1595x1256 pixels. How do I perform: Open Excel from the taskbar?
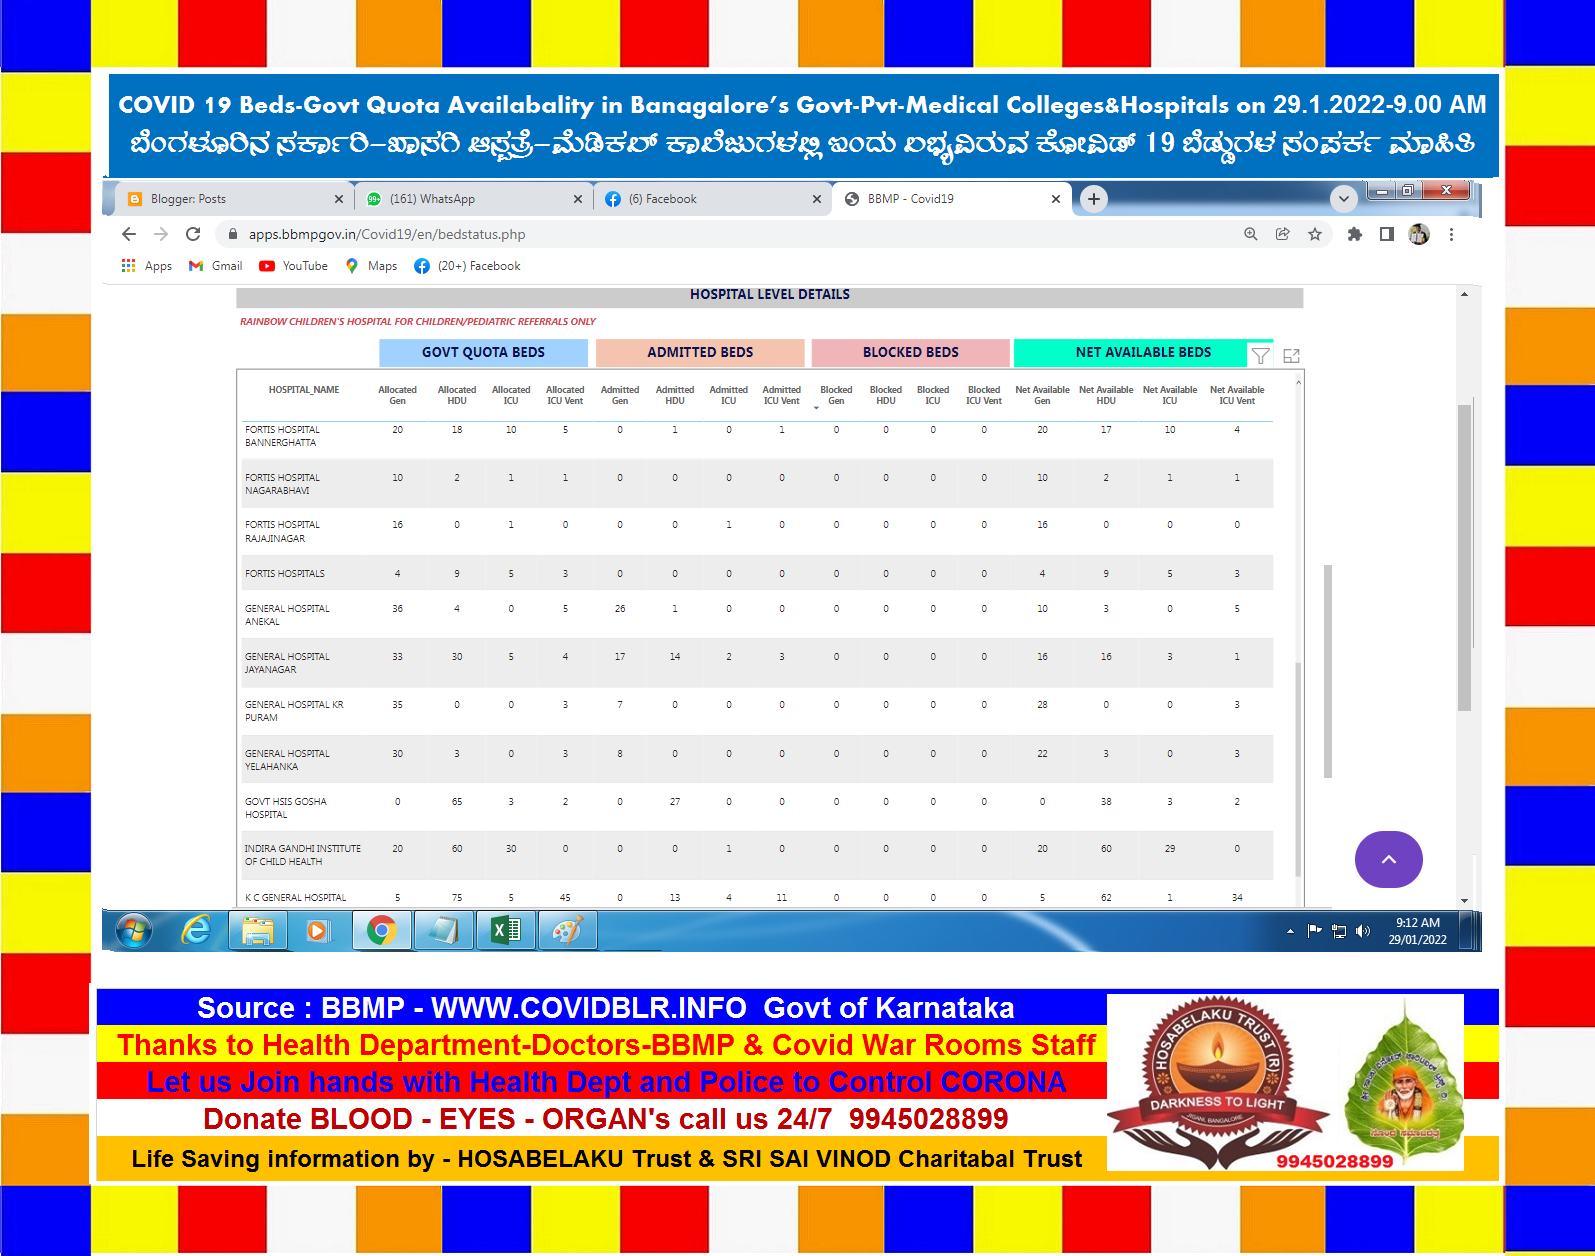point(506,931)
